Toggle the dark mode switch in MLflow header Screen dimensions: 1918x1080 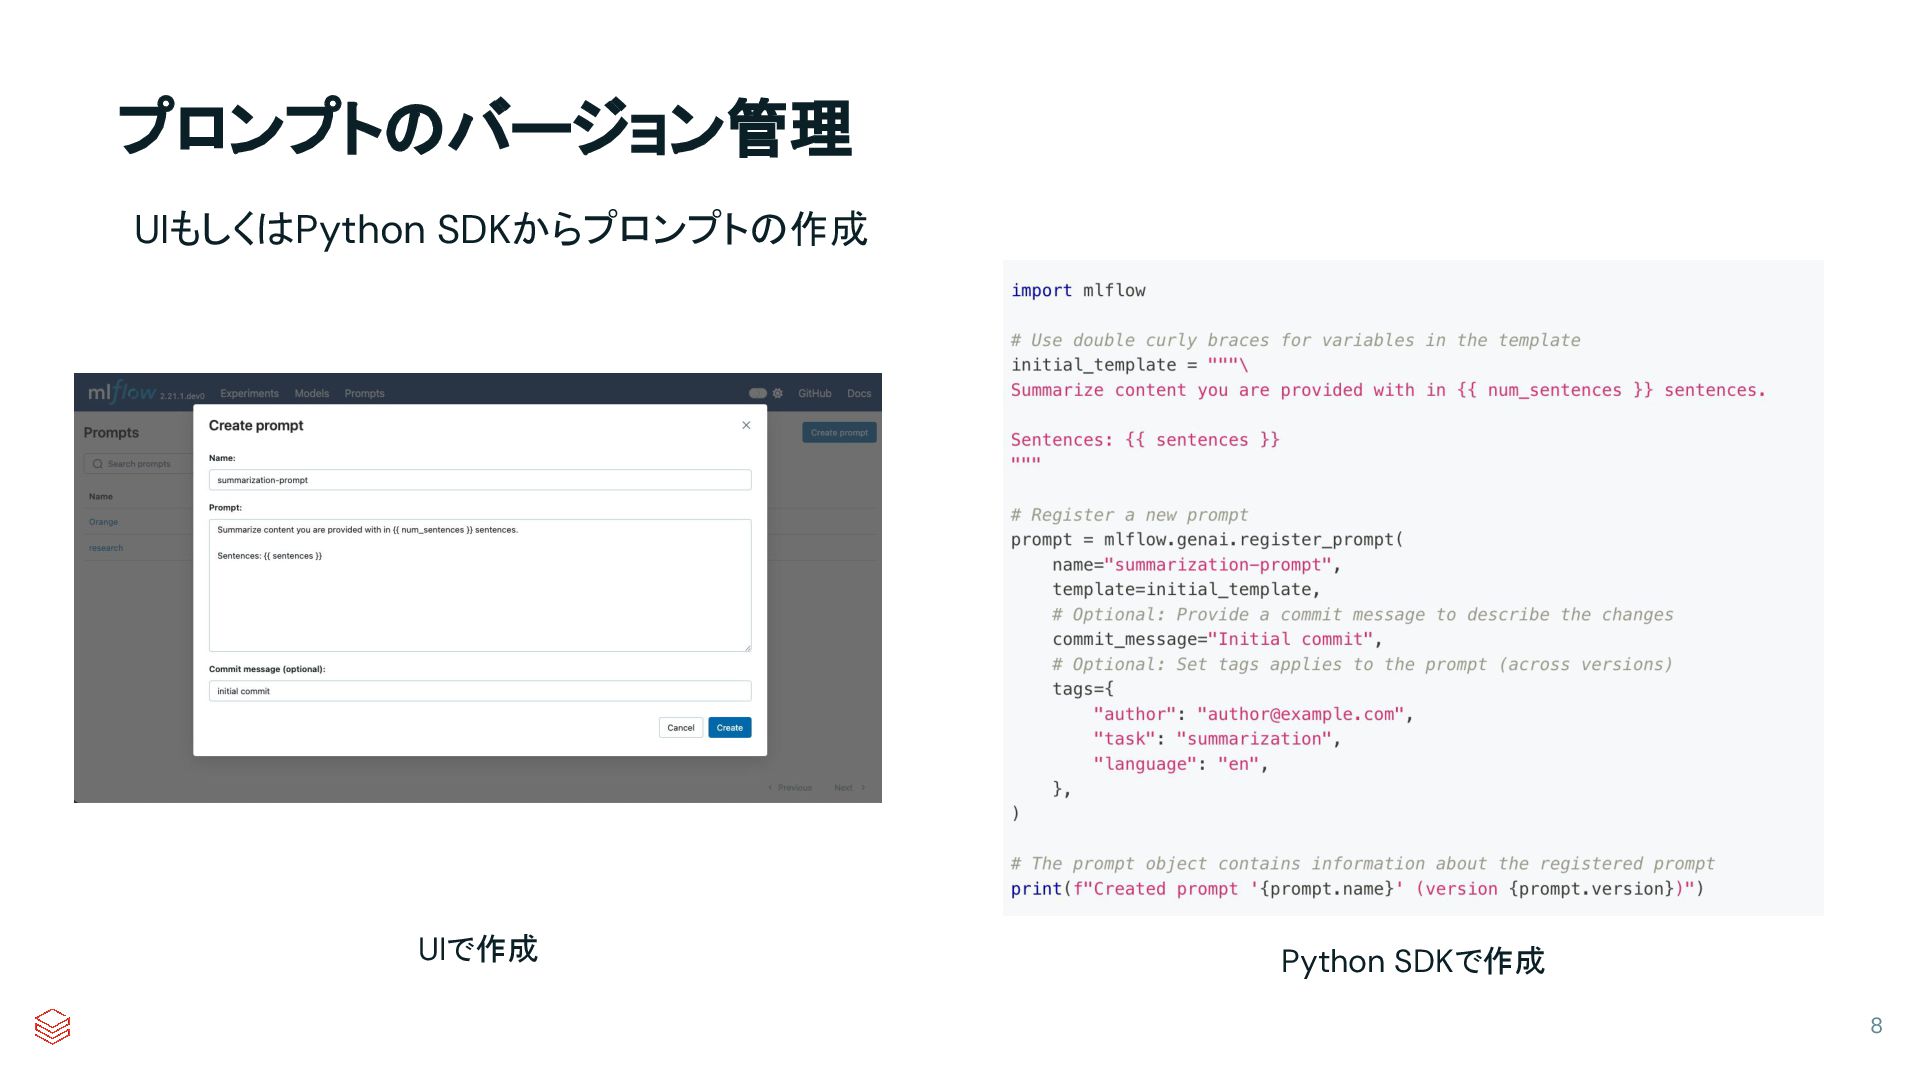758,394
